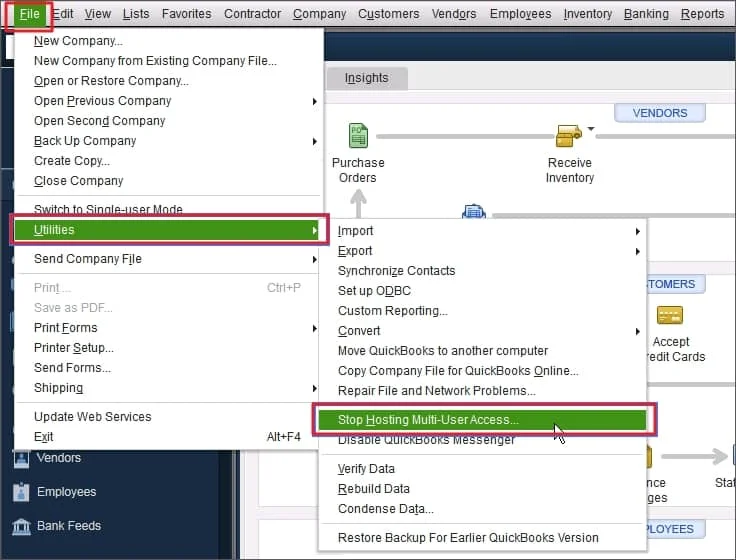
Task: Expand the Open Previous Company submenu
Action: click(314, 101)
